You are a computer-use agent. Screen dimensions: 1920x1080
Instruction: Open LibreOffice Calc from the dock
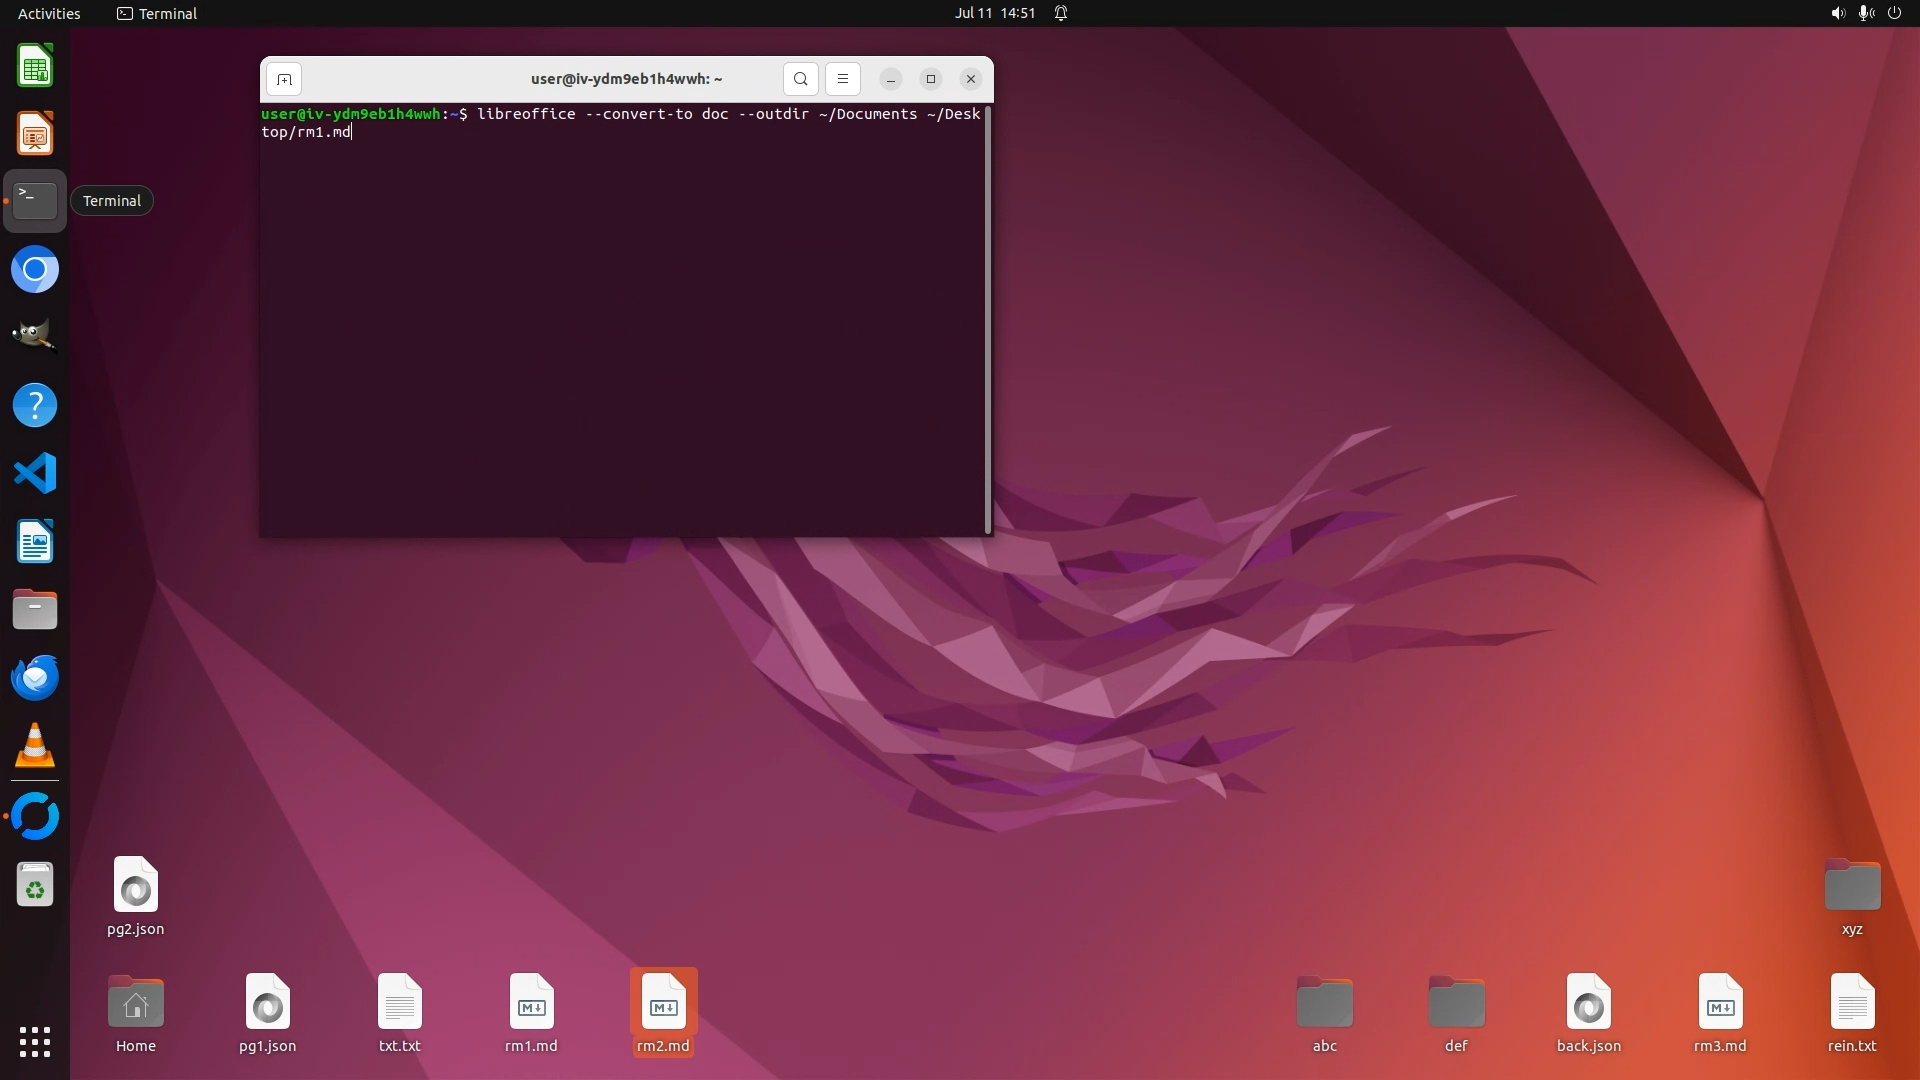35,67
